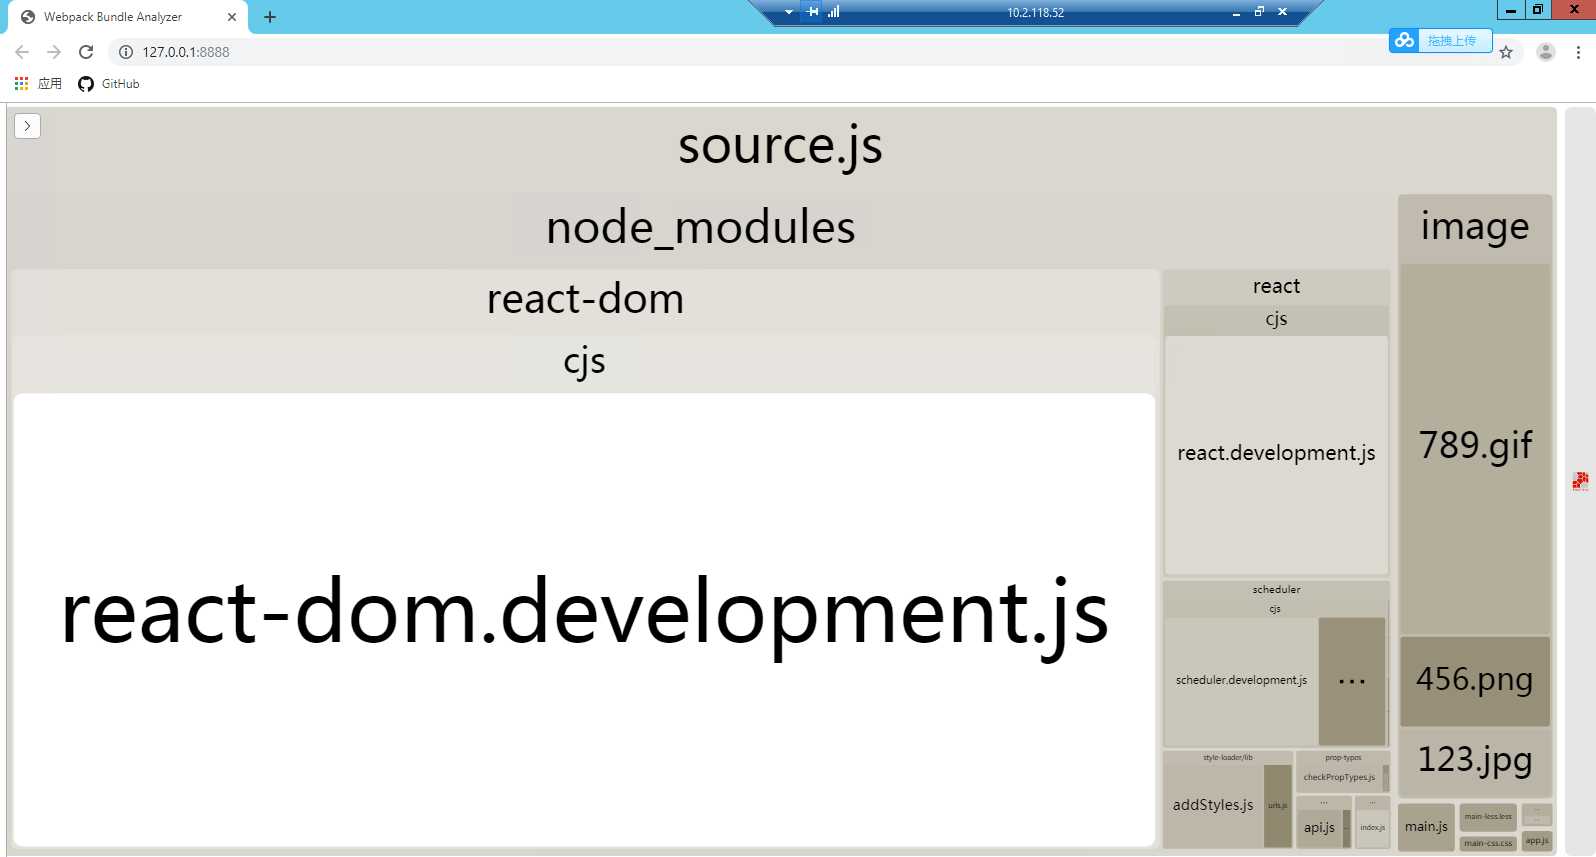1596x857 pixels.
Task: Open the analyzer sidebar with the chevron button
Action: coord(27,126)
